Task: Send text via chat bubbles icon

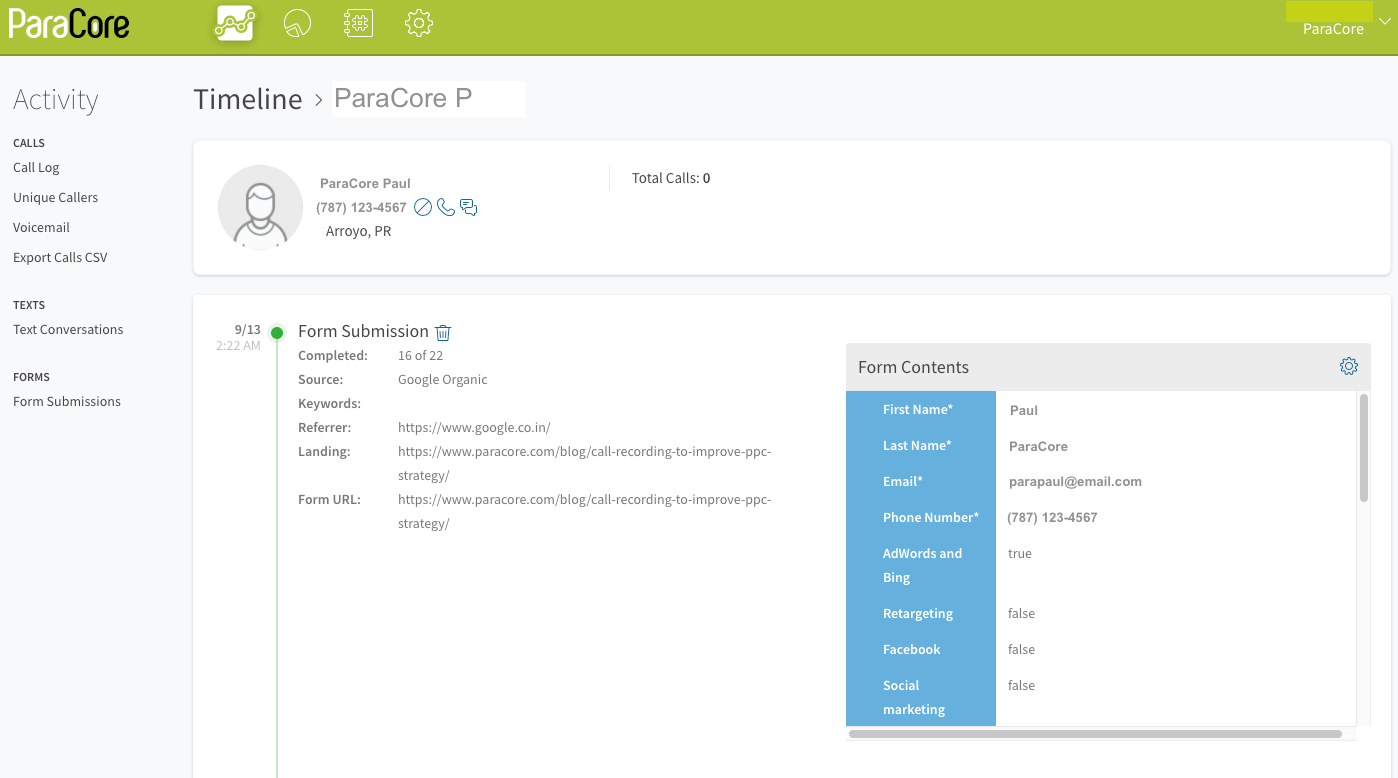Action: [x=468, y=207]
